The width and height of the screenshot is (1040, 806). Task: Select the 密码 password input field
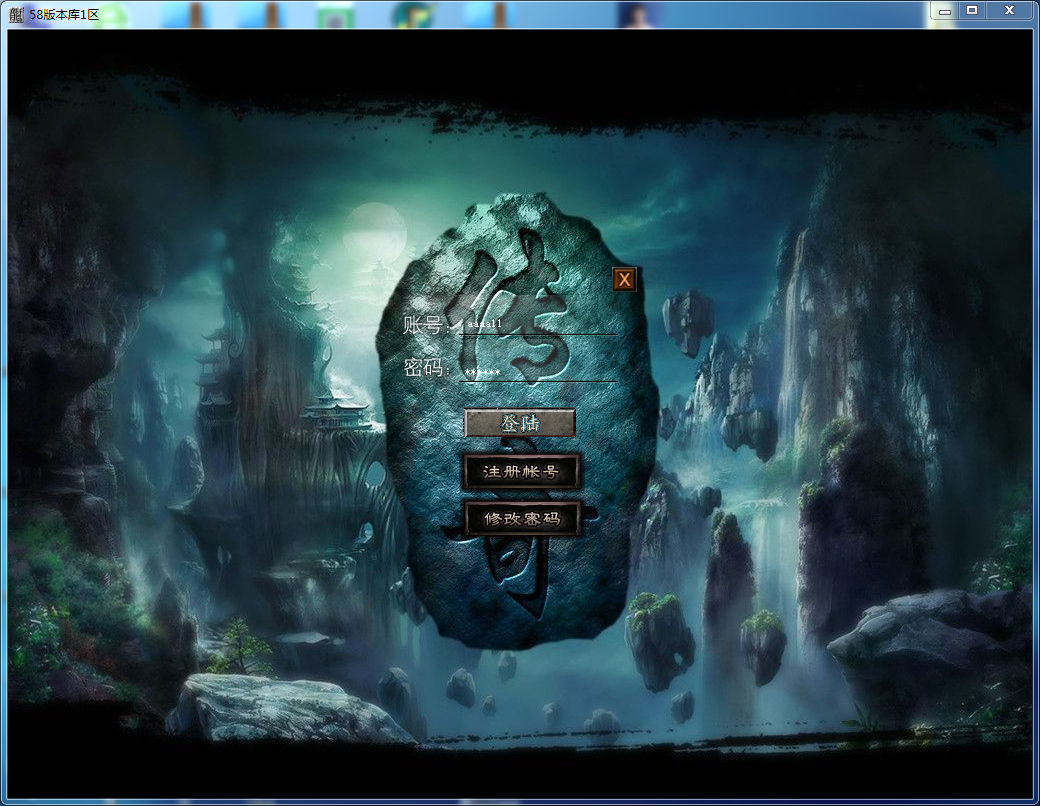point(538,372)
